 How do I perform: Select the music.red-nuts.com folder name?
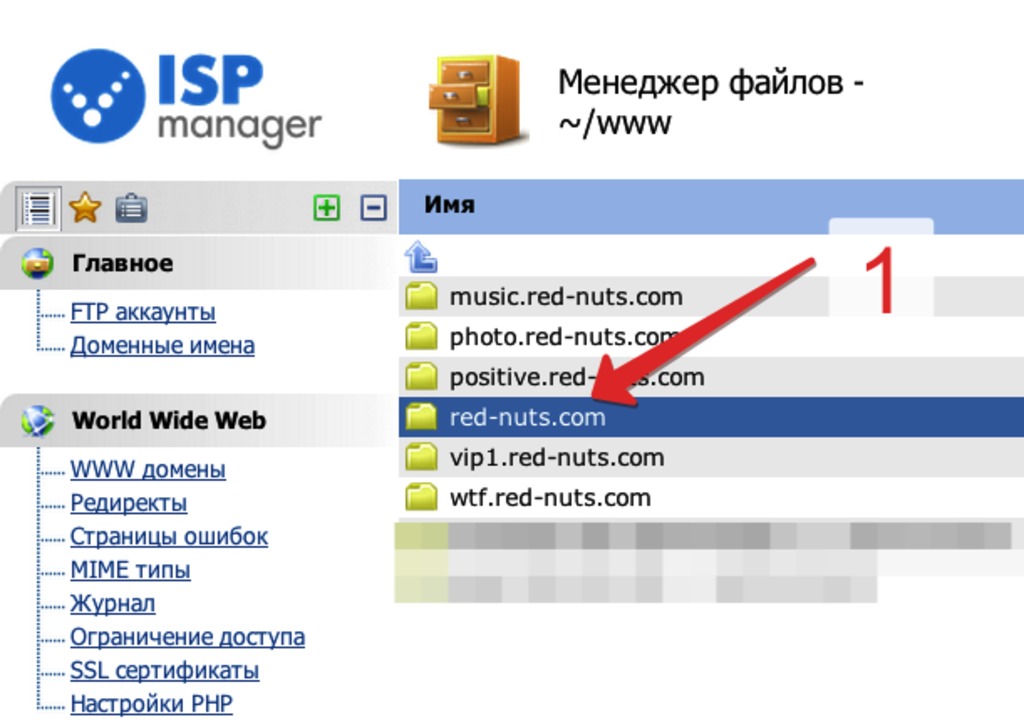click(566, 297)
